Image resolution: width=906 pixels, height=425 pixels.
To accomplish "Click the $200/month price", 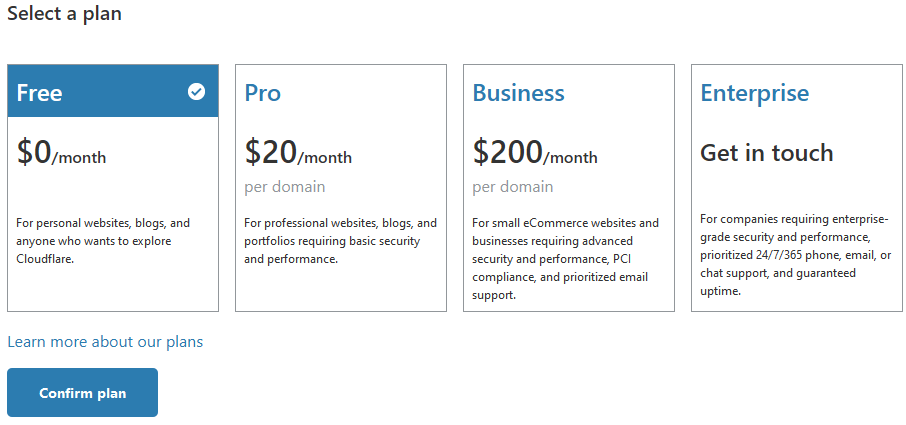I will pyautogui.click(x=535, y=153).
